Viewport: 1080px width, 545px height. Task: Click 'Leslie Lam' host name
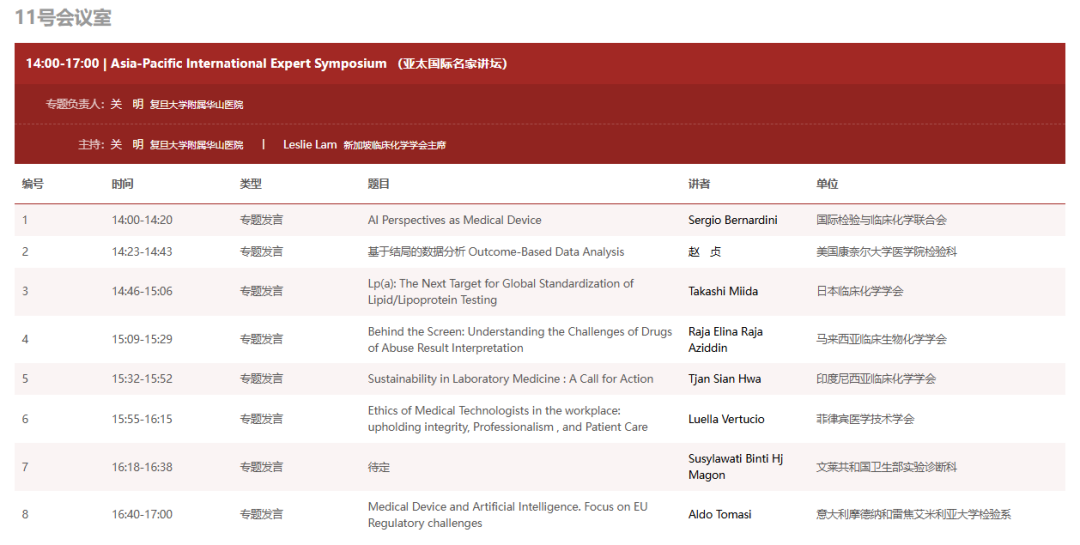coord(310,145)
